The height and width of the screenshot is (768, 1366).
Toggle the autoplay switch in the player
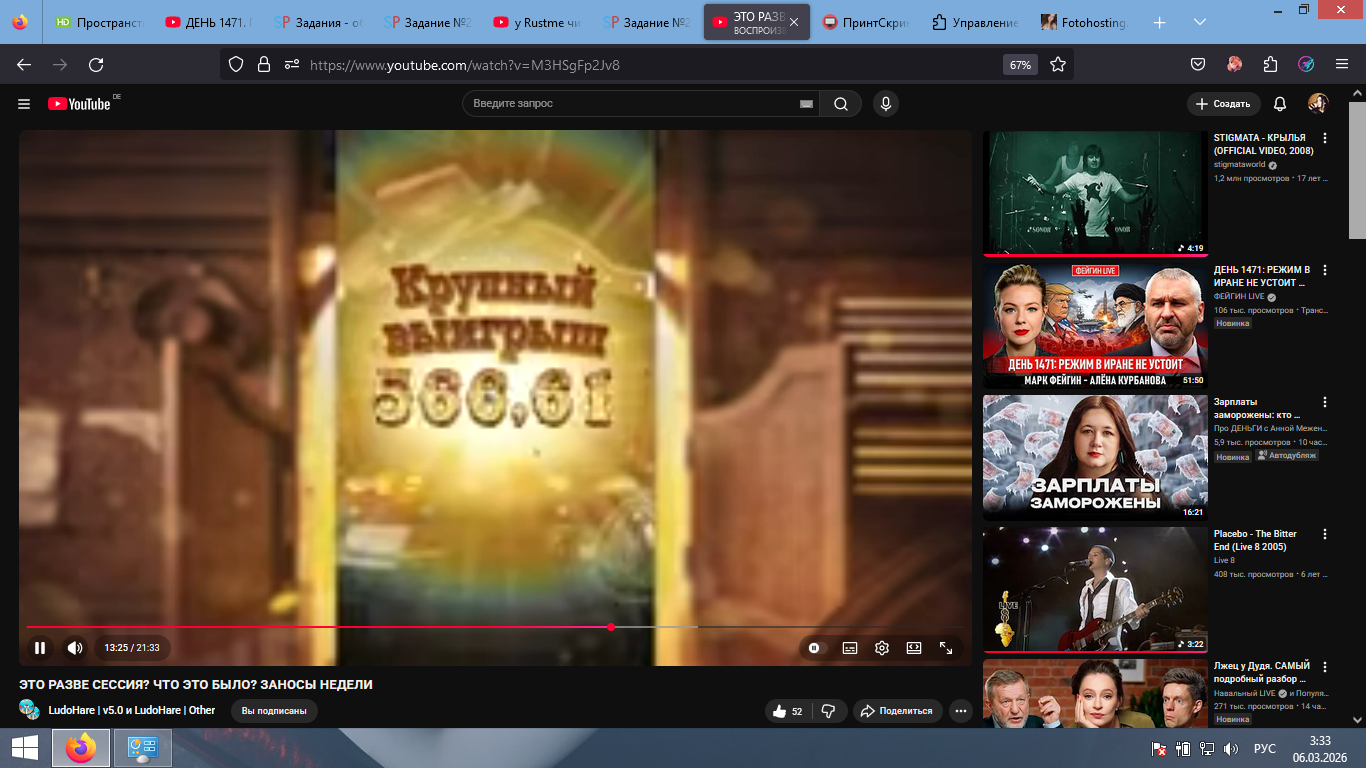(814, 648)
